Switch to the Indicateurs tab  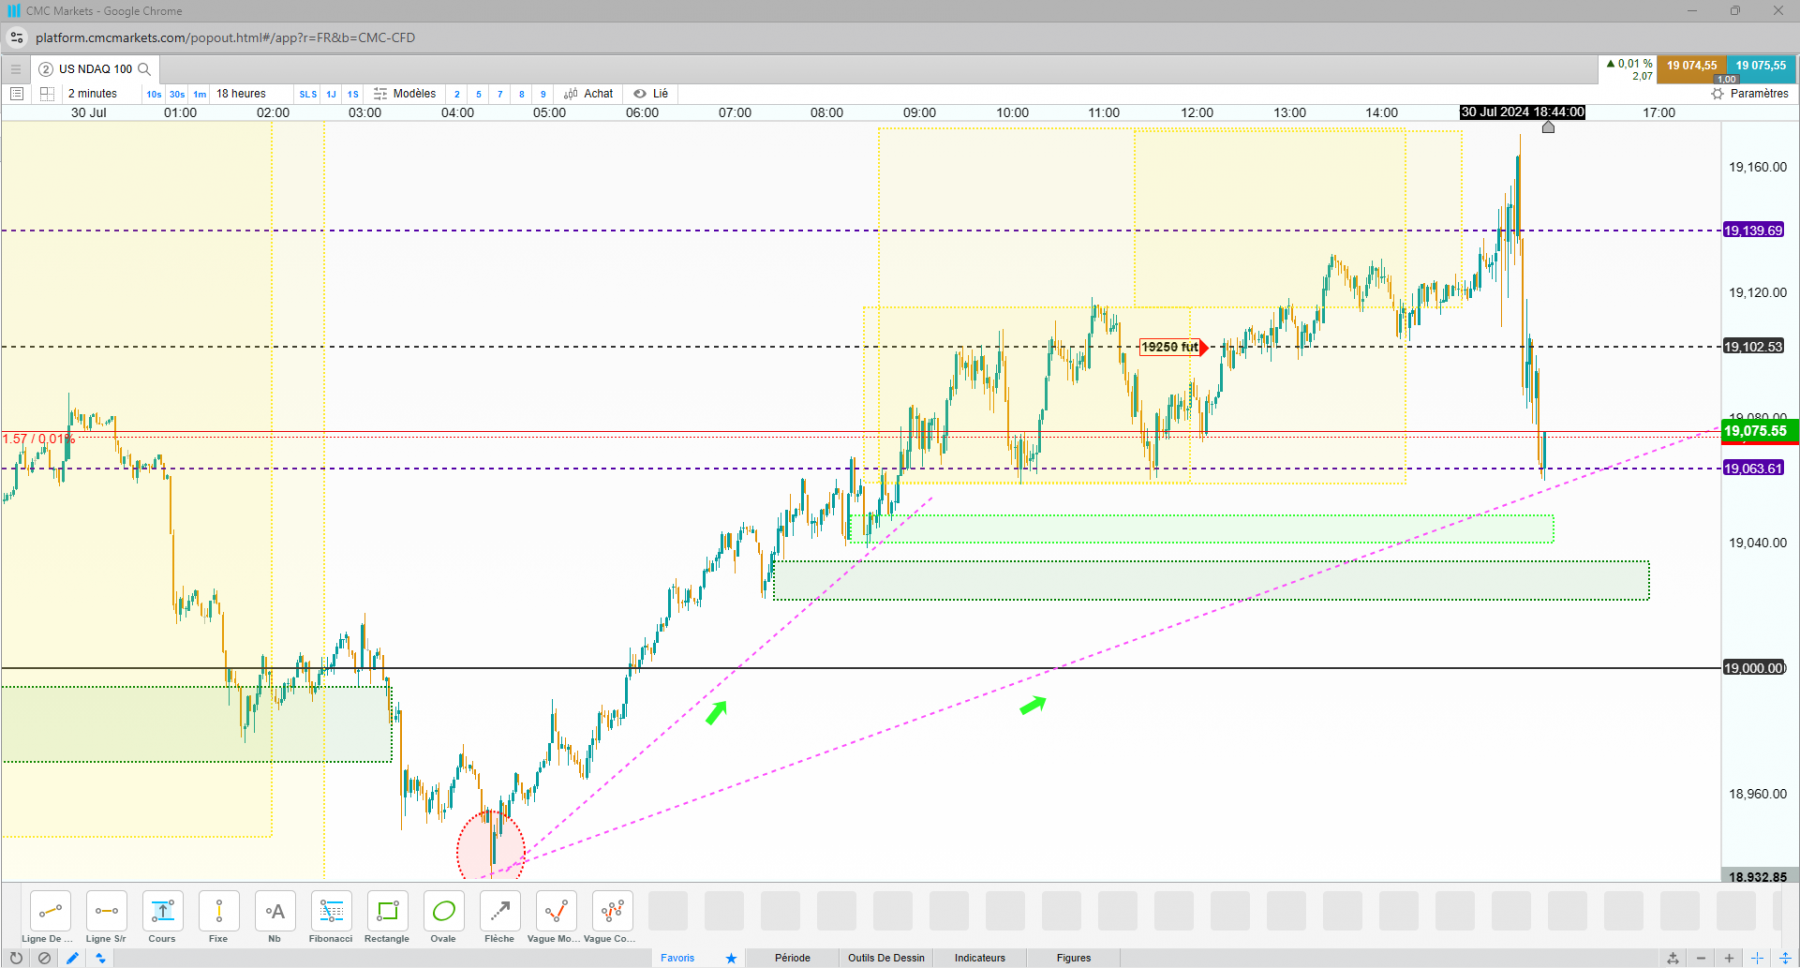(x=980, y=958)
